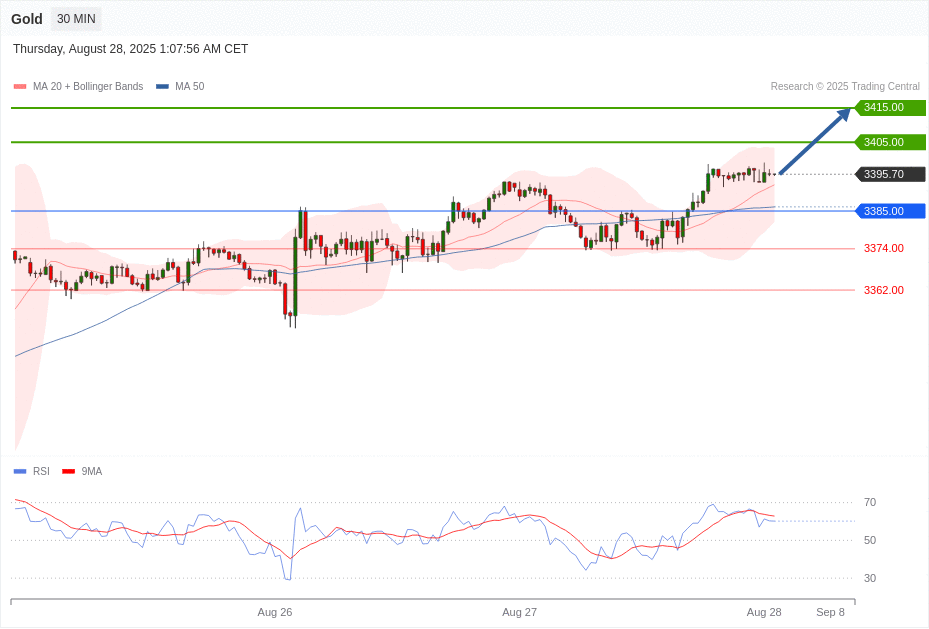
Task: Click the 3362.00 red support label
Action: click(884, 290)
